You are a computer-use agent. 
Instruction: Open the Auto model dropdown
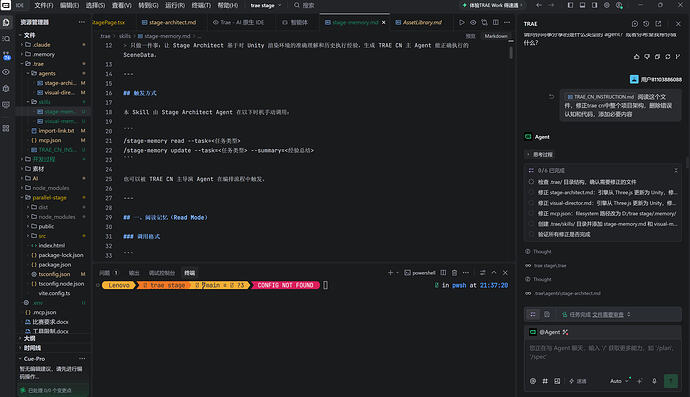click(619, 381)
